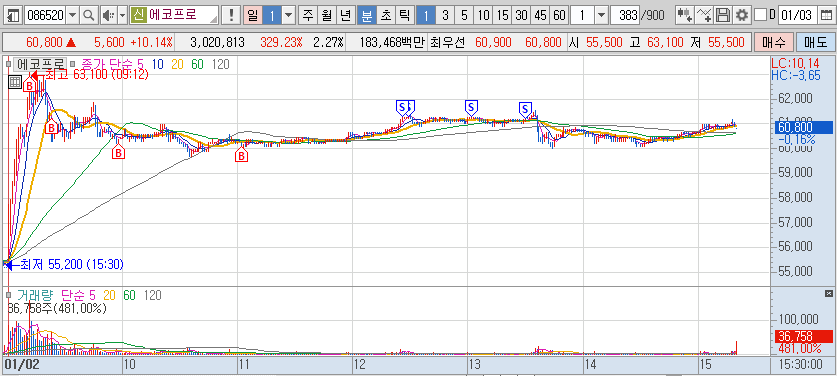Select the 주 weekly chart period
The height and width of the screenshot is (376, 837).
click(x=307, y=15)
